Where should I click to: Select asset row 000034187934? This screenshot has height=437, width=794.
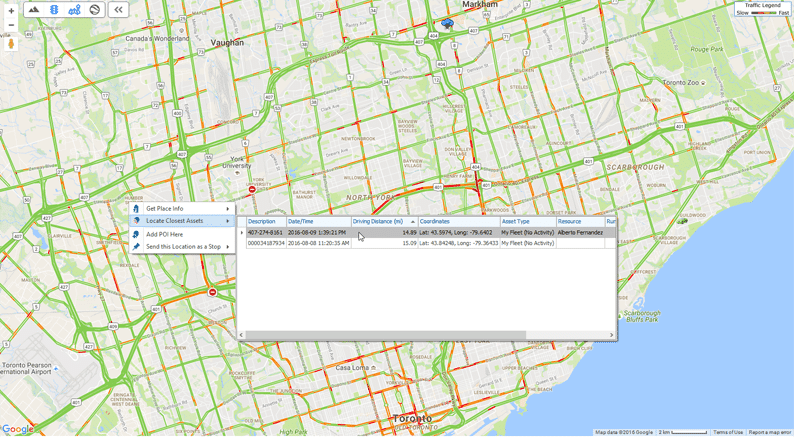pos(266,243)
